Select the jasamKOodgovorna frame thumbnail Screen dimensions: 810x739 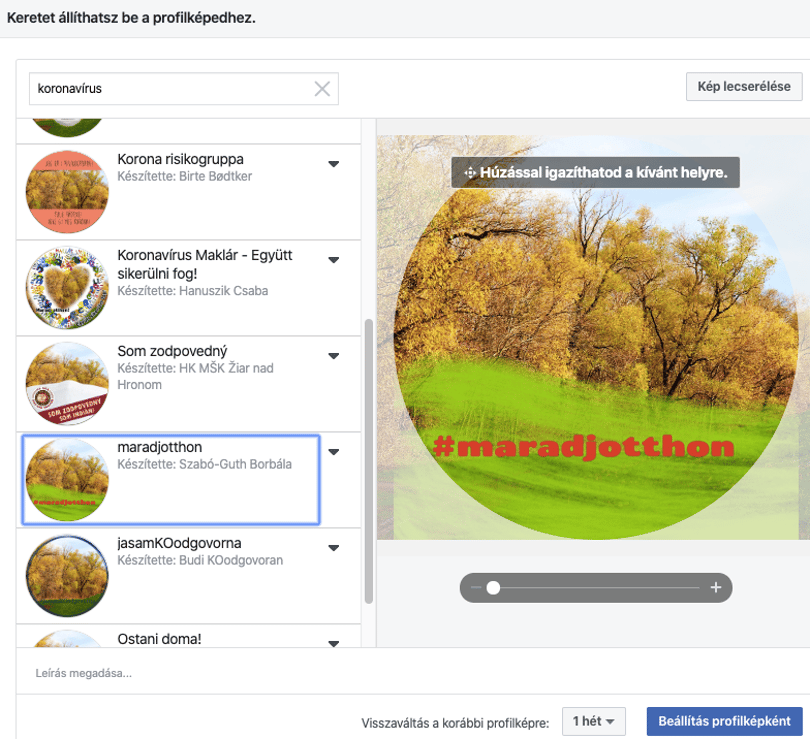pos(67,576)
